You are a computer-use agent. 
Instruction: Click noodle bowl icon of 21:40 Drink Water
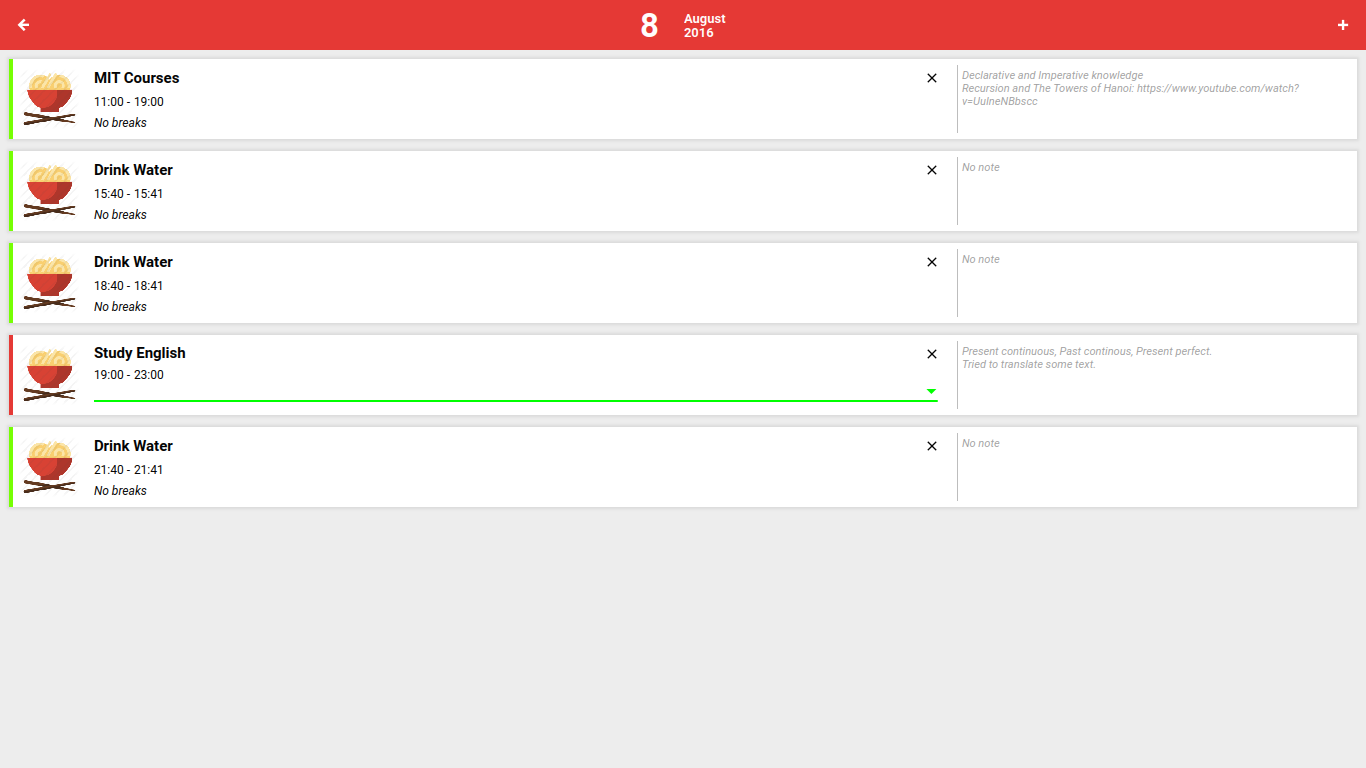click(x=50, y=467)
